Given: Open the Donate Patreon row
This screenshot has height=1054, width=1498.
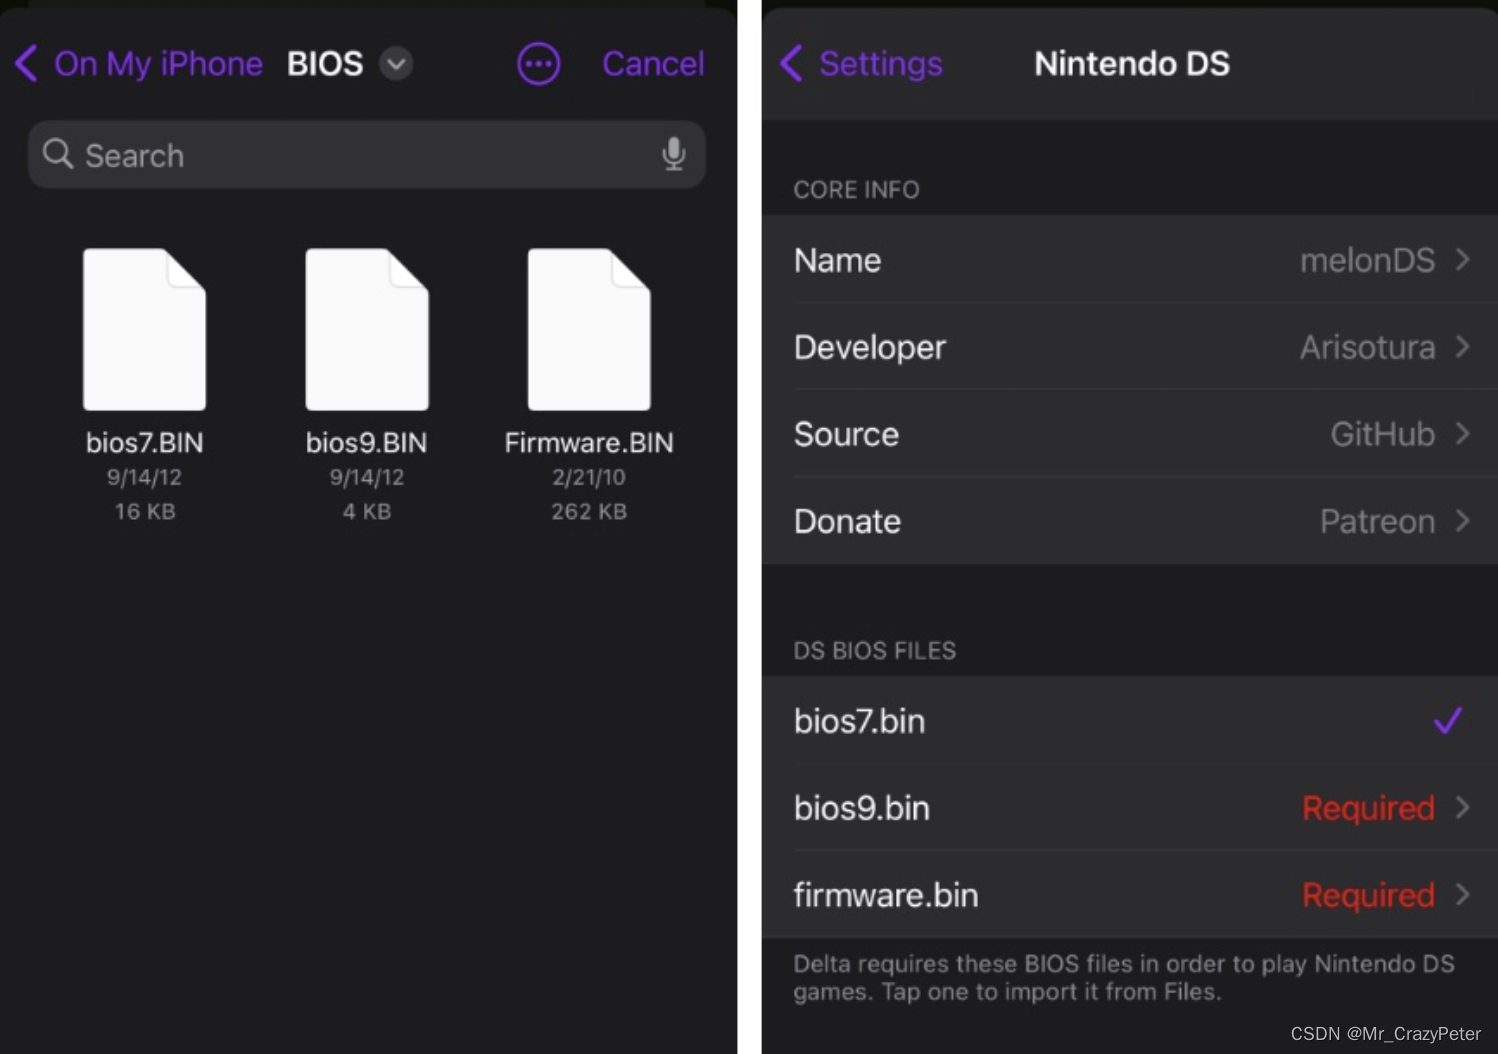Looking at the screenshot, I should (x=1130, y=521).
